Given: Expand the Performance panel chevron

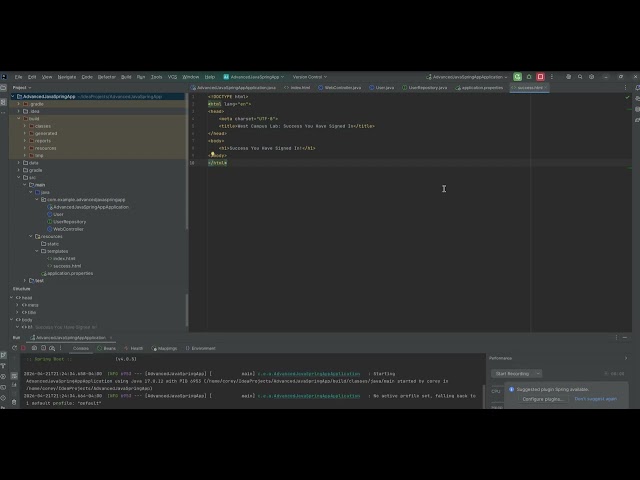Looking at the screenshot, I should [x=626, y=358].
